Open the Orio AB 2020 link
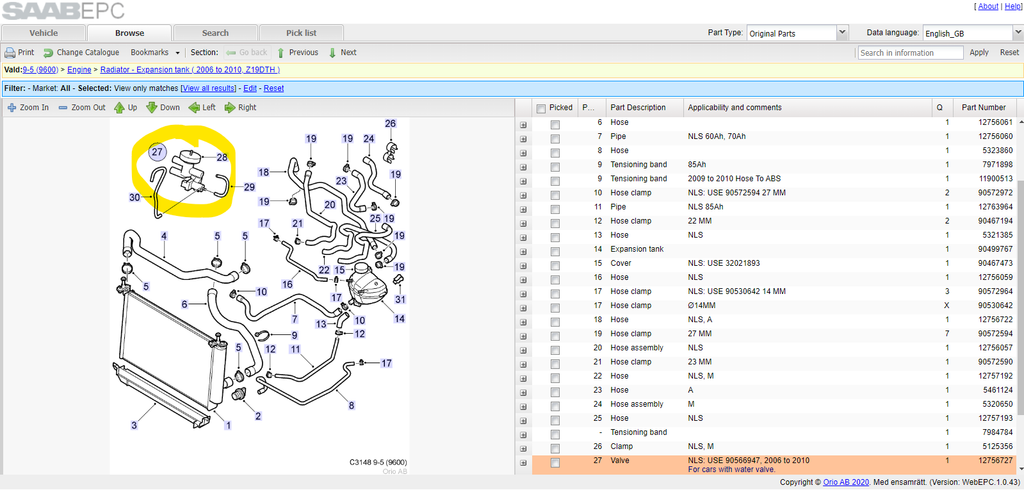 (x=846, y=482)
